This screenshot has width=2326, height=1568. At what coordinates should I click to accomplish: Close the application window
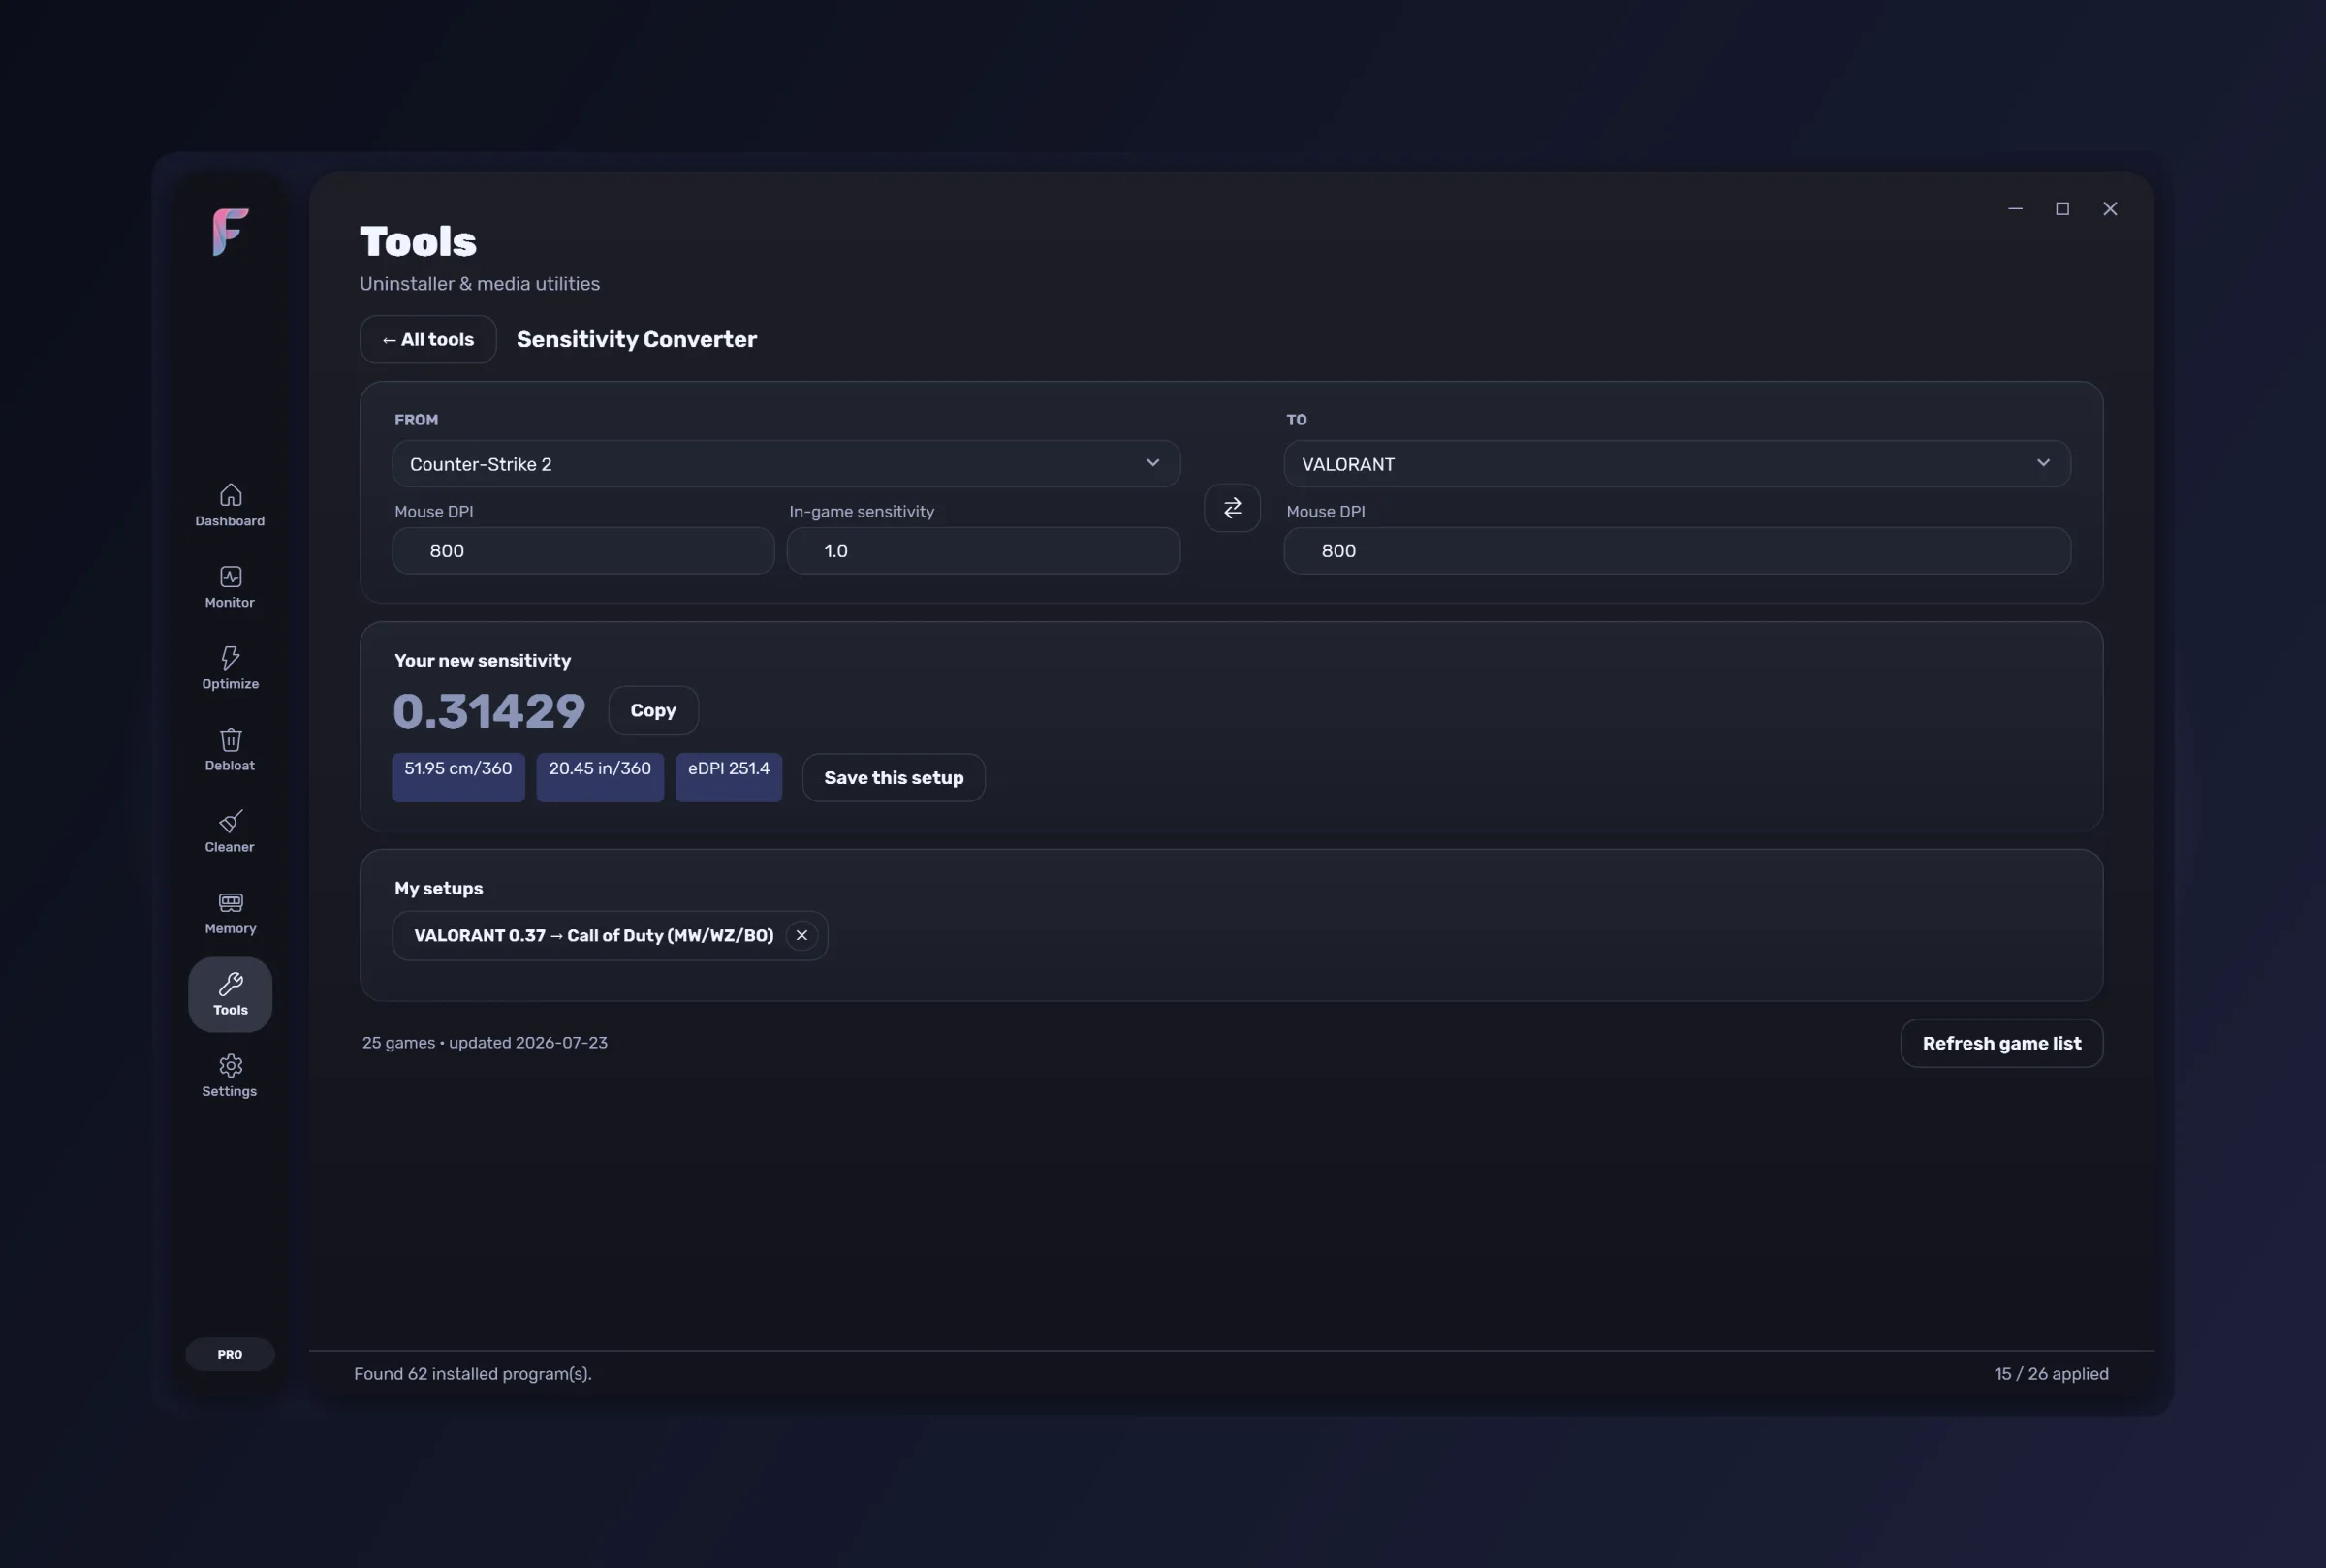pos(2110,209)
